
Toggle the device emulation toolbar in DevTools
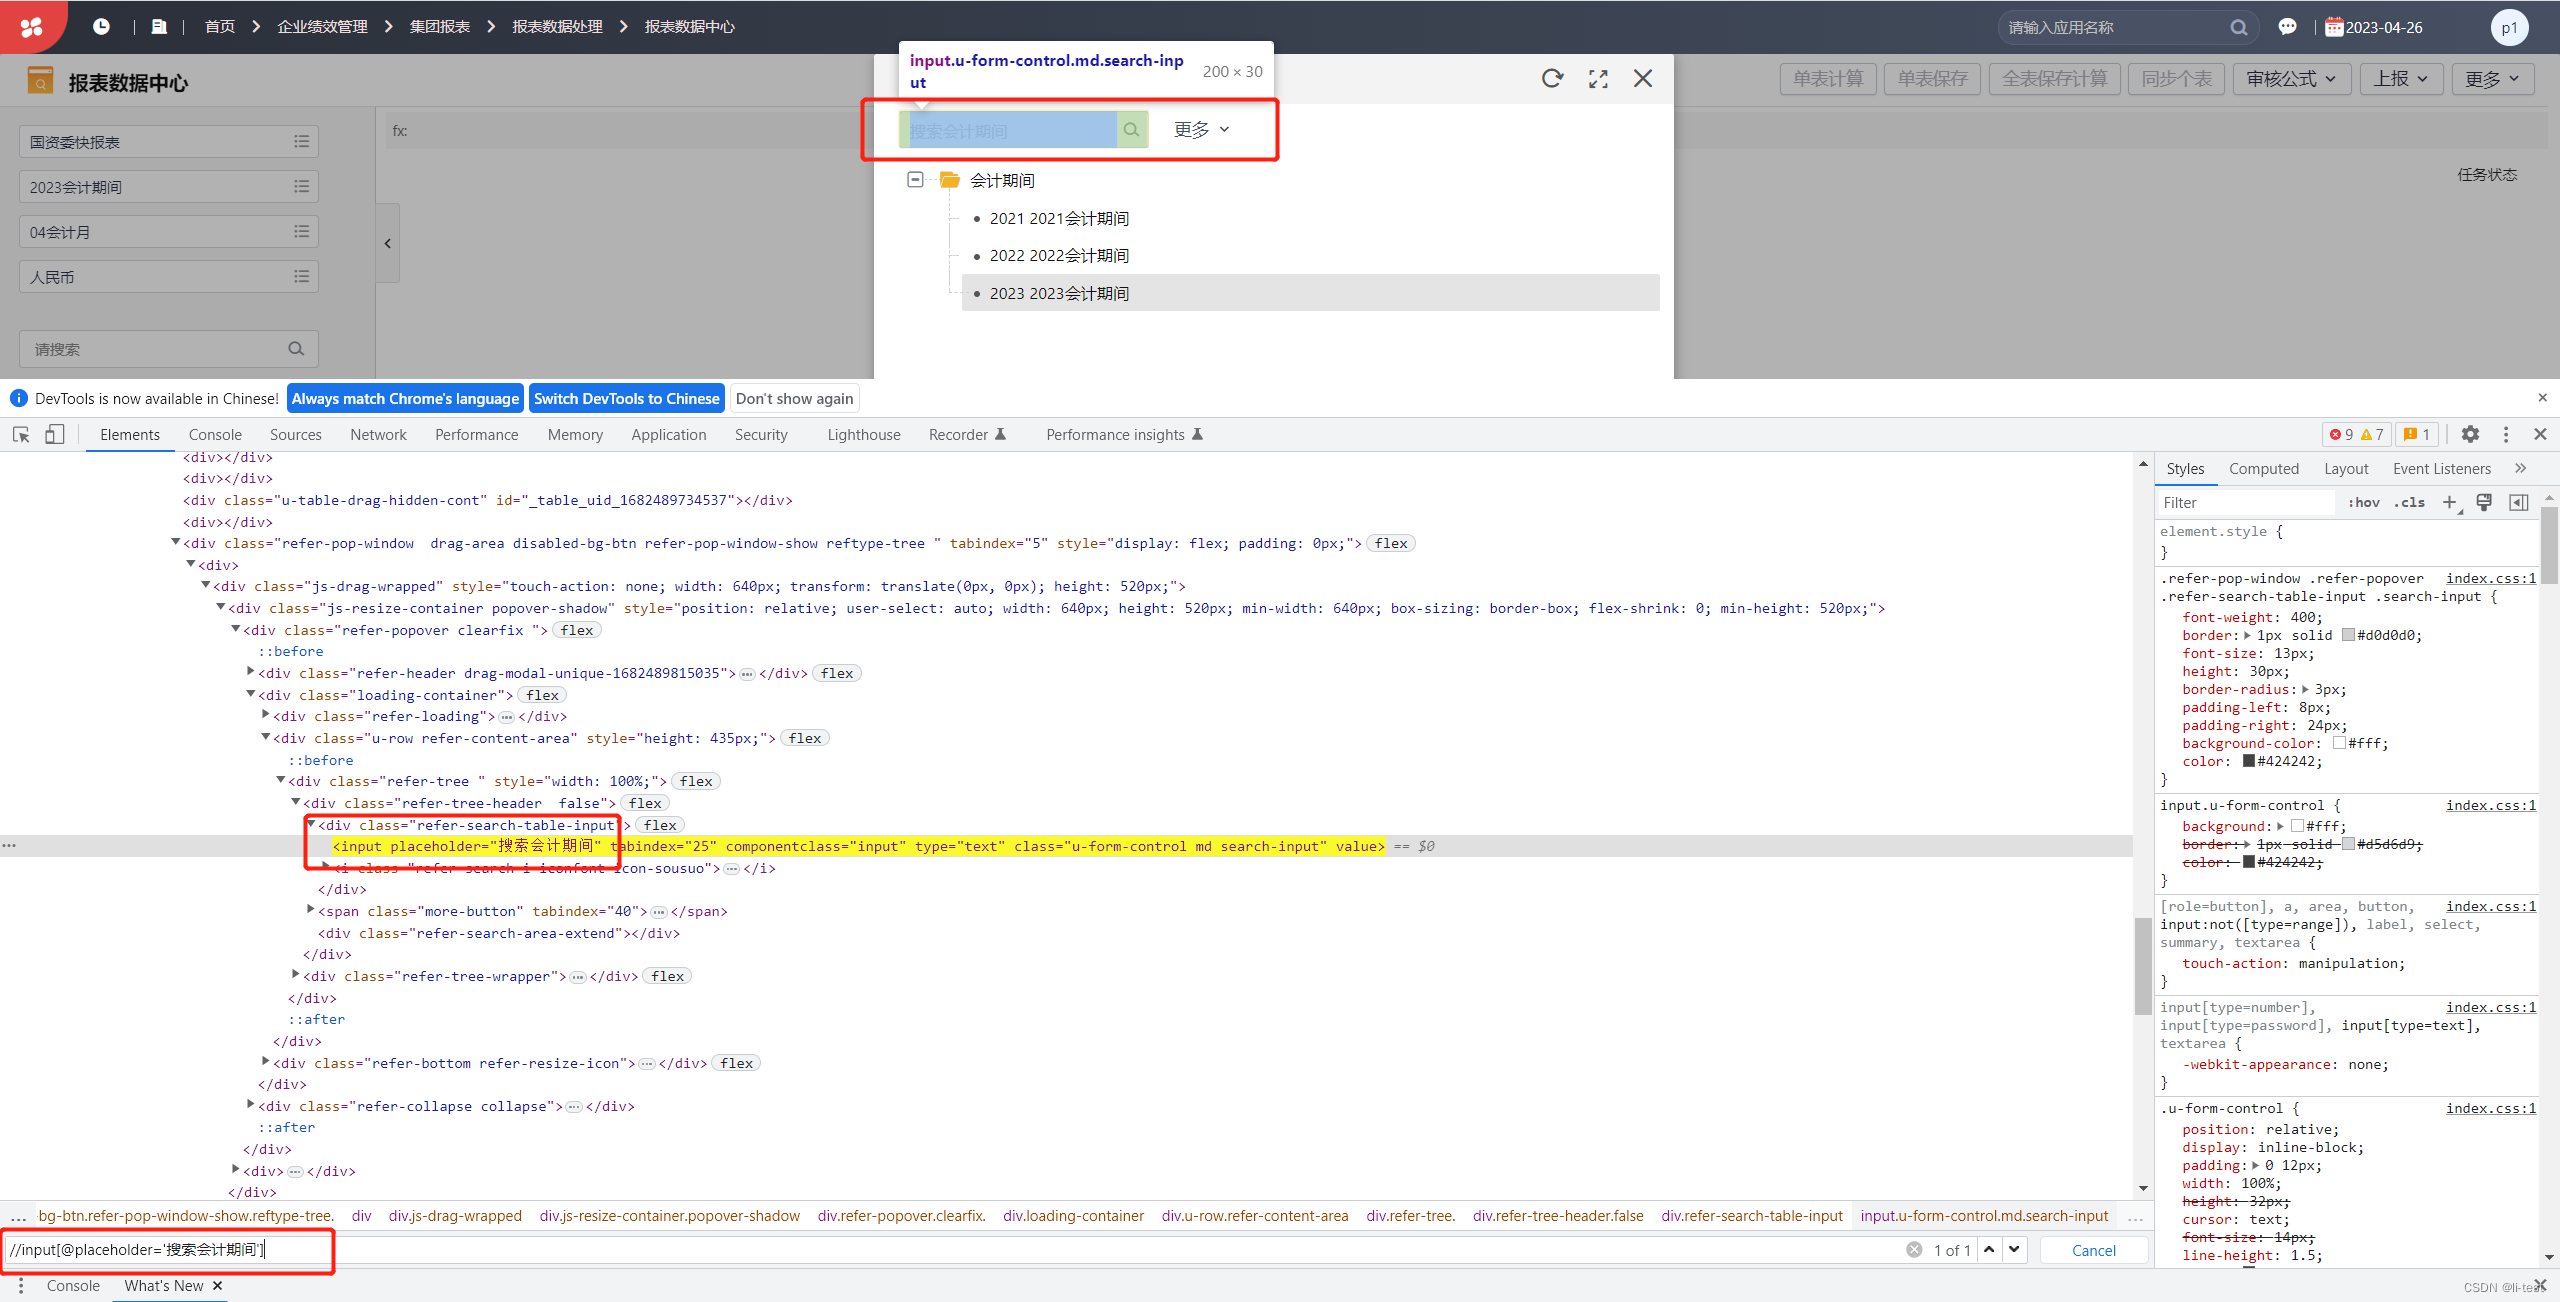click(55, 434)
